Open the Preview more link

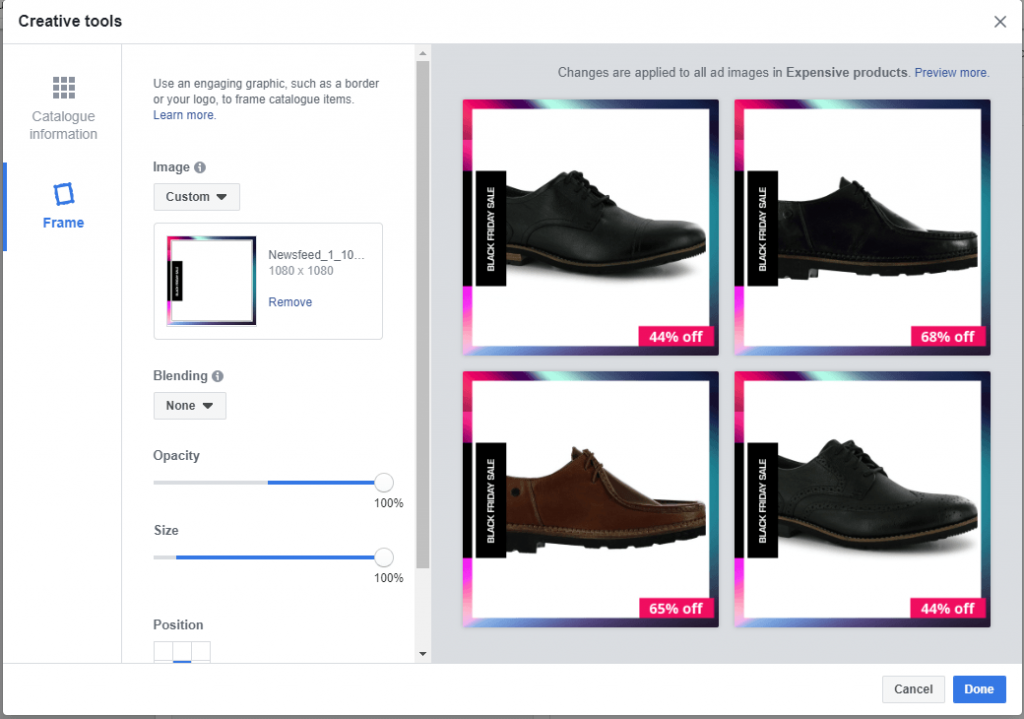tap(951, 73)
